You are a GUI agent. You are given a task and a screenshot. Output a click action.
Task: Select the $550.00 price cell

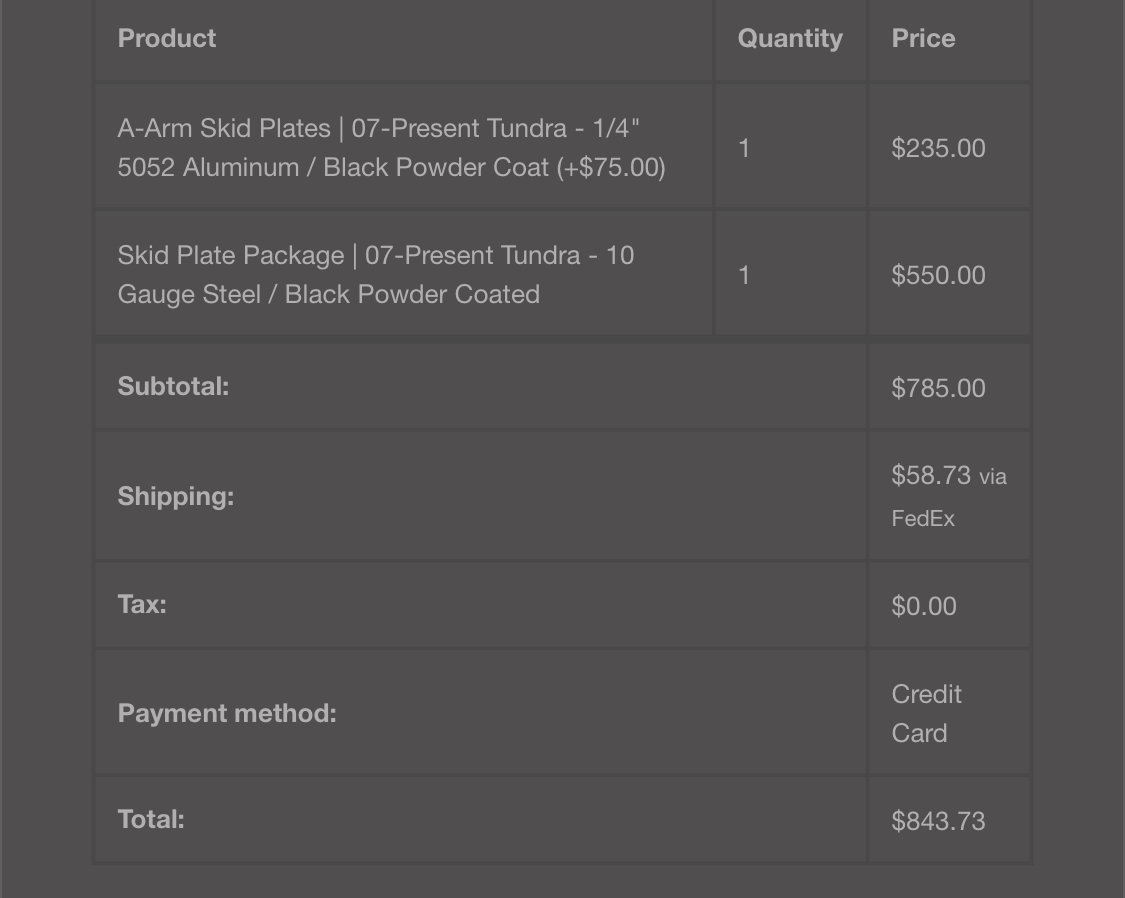pyautogui.click(x=938, y=275)
